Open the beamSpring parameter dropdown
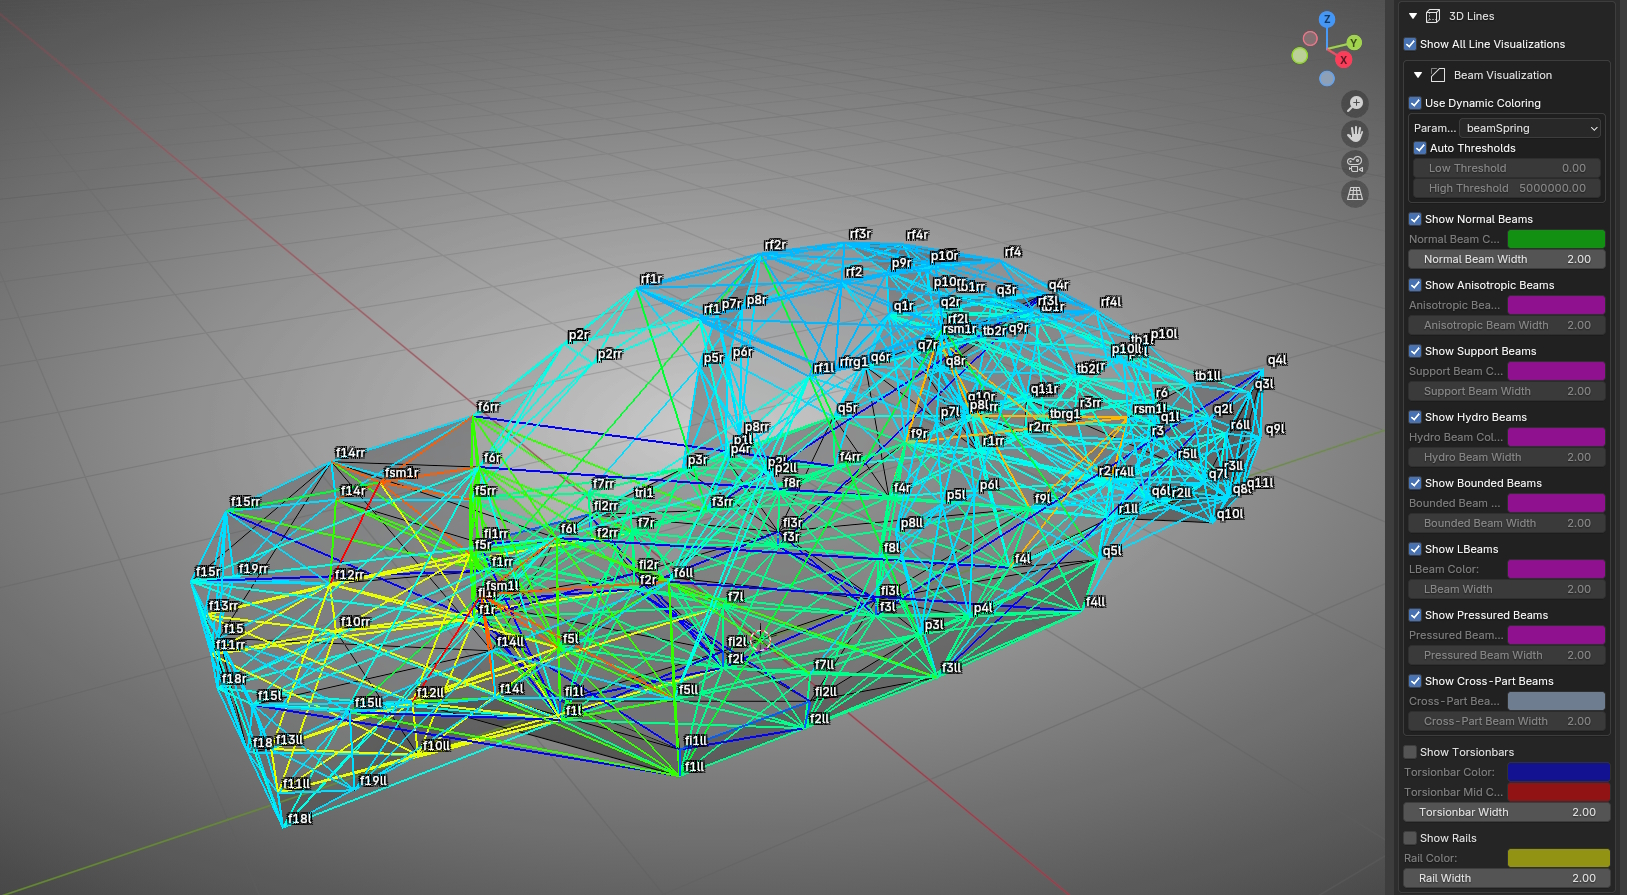This screenshot has width=1627, height=895. (1531, 128)
